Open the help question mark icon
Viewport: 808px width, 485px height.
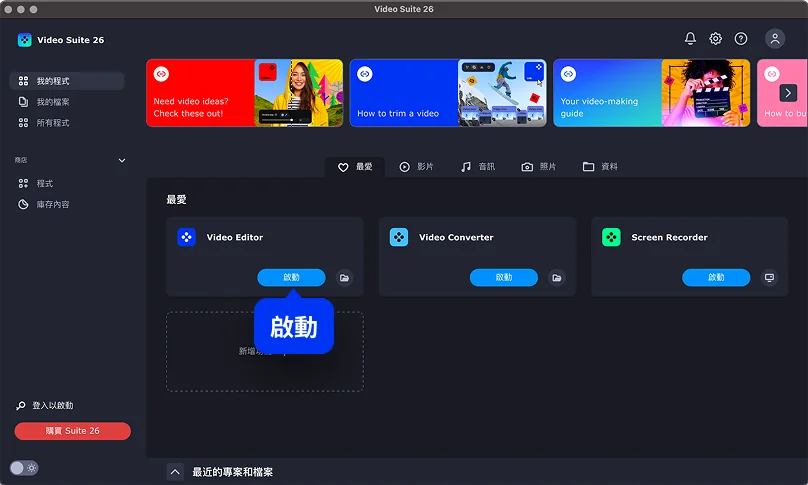(x=740, y=38)
